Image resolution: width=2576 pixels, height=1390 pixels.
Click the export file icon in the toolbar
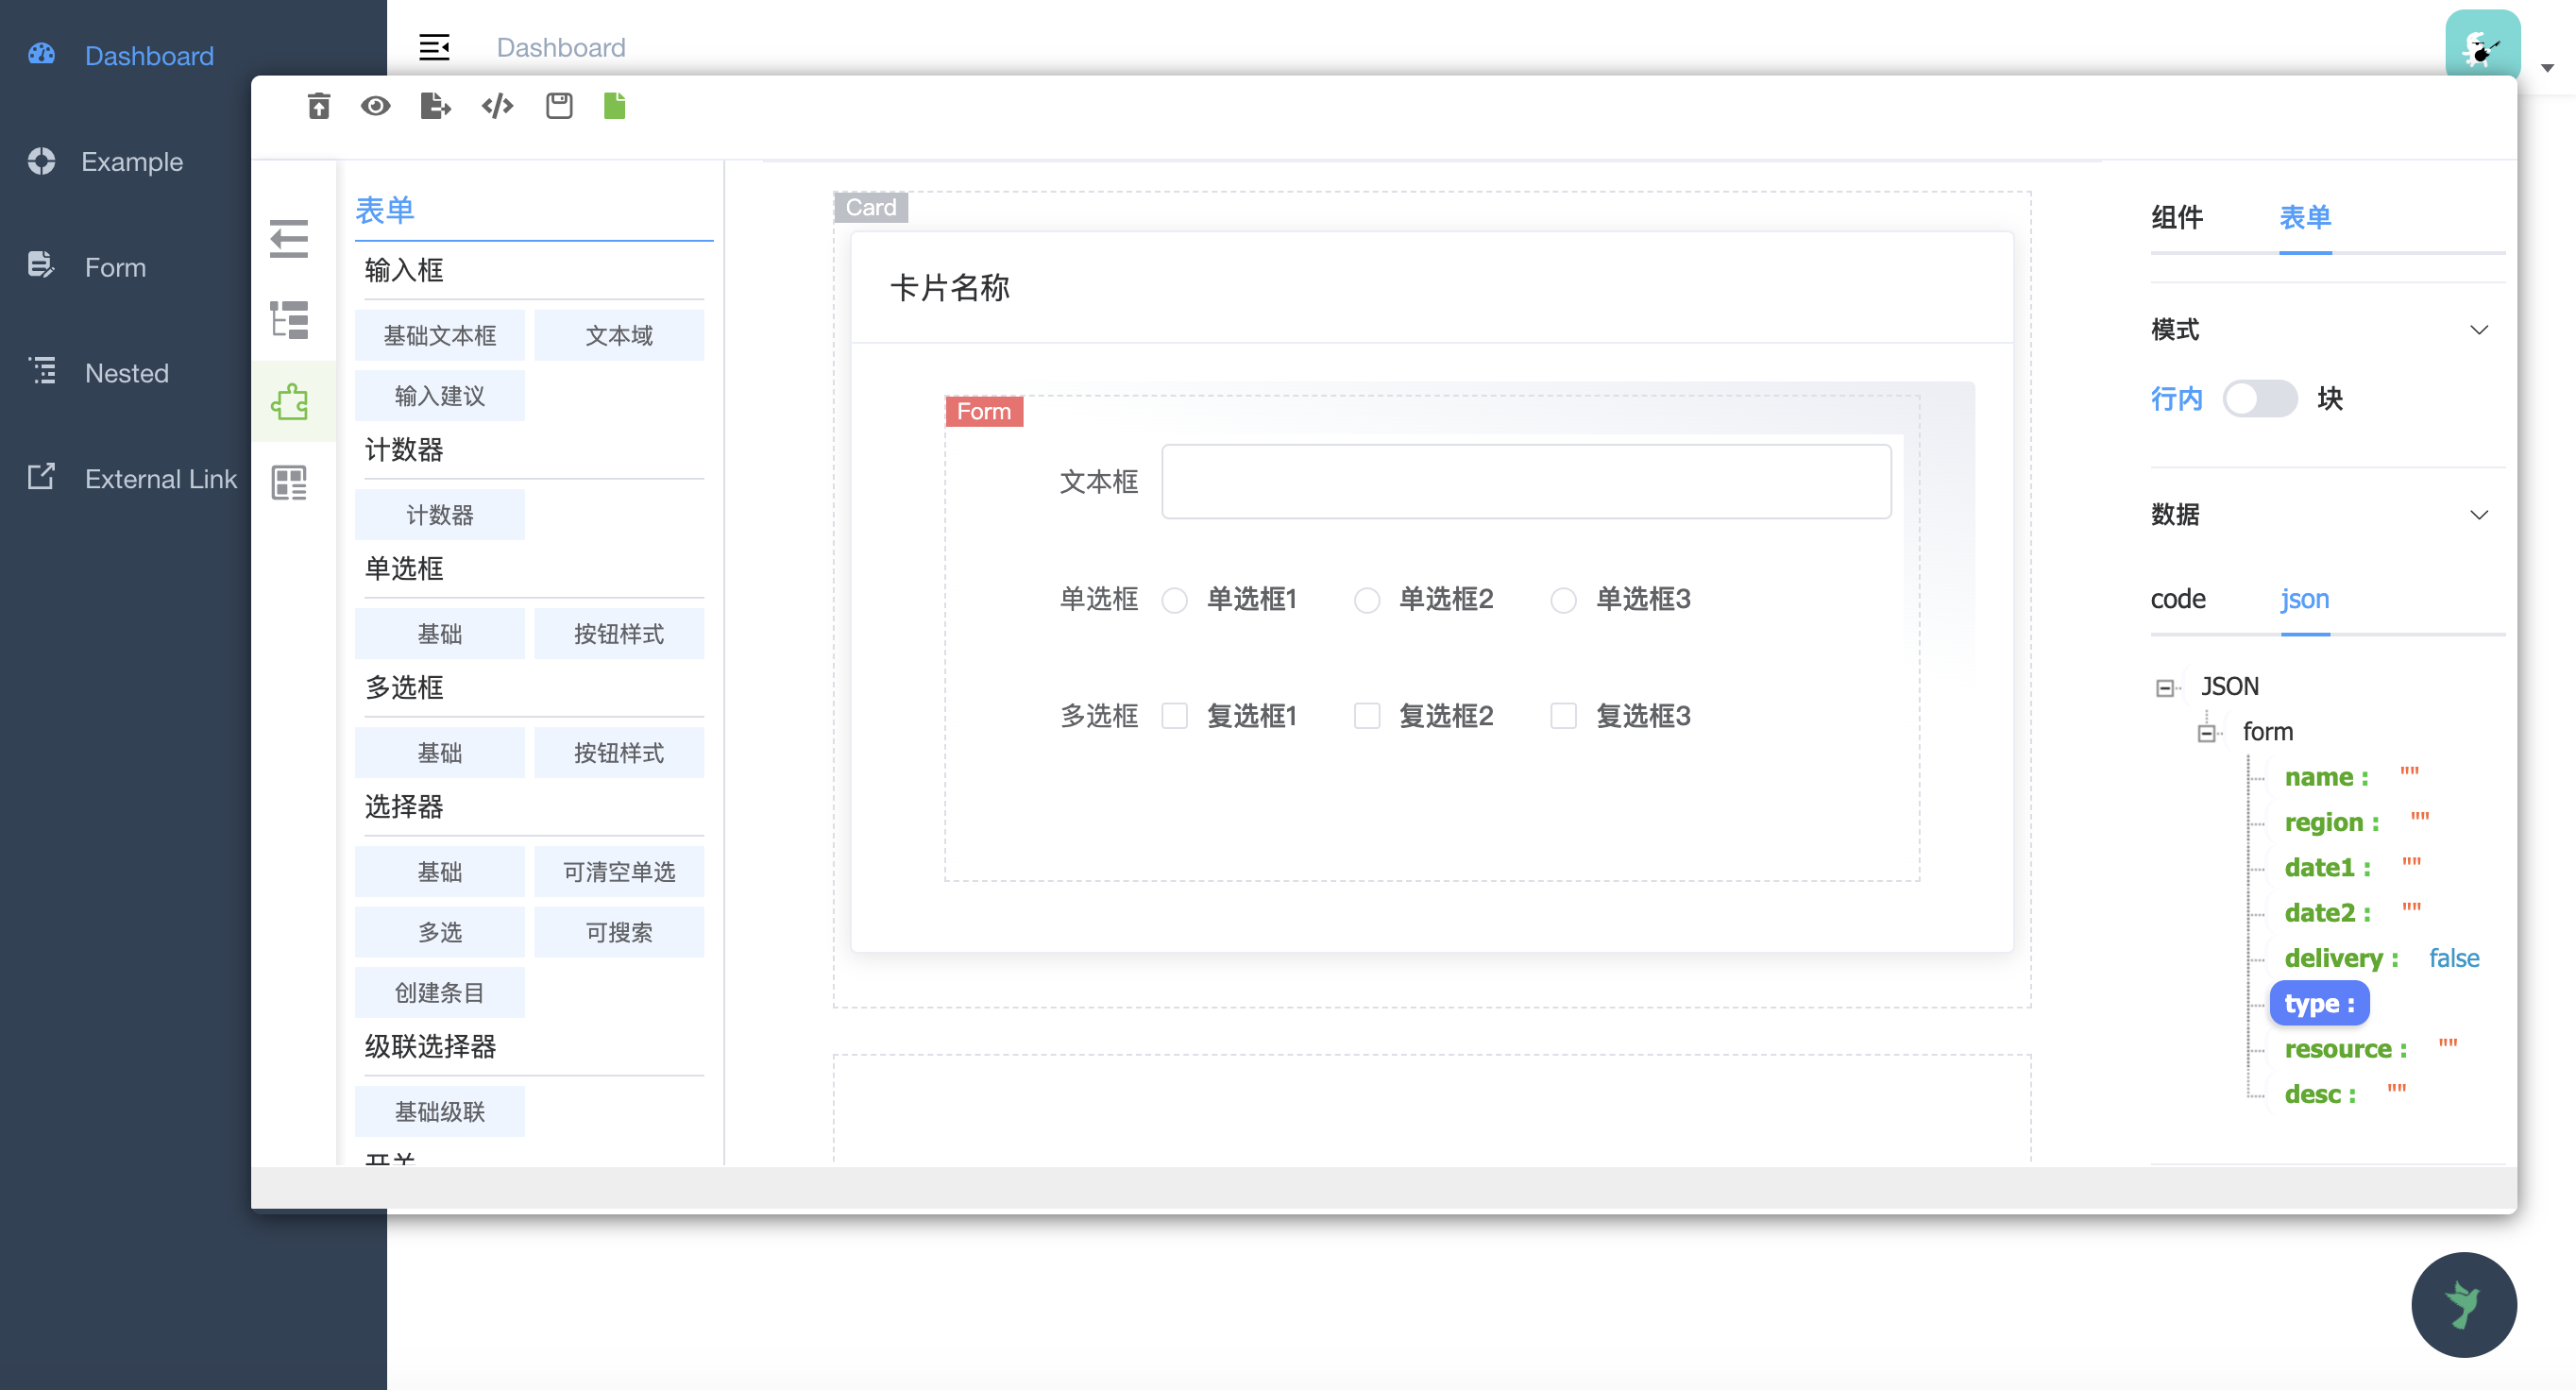(435, 105)
